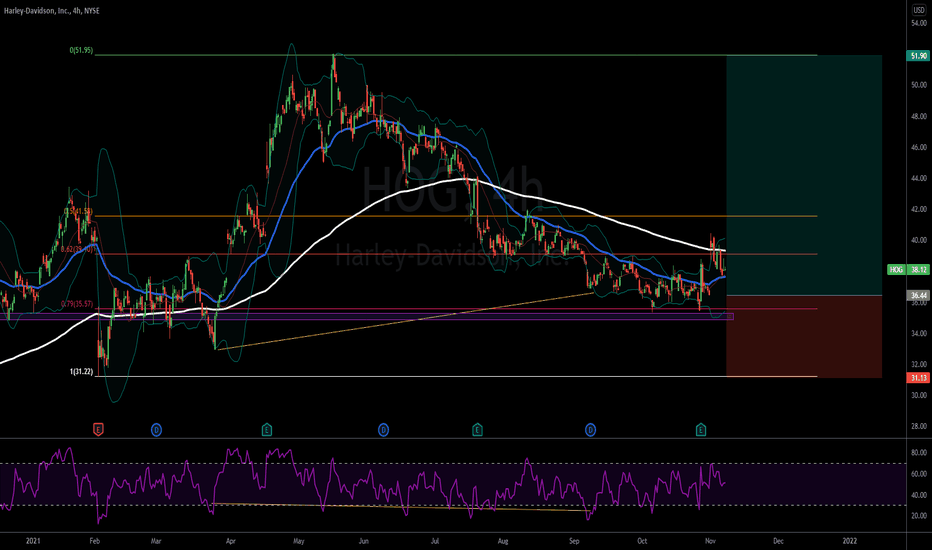The height and width of the screenshot is (550, 932).
Task: Click 20.00 on the RSI axis
Action: point(919,516)
